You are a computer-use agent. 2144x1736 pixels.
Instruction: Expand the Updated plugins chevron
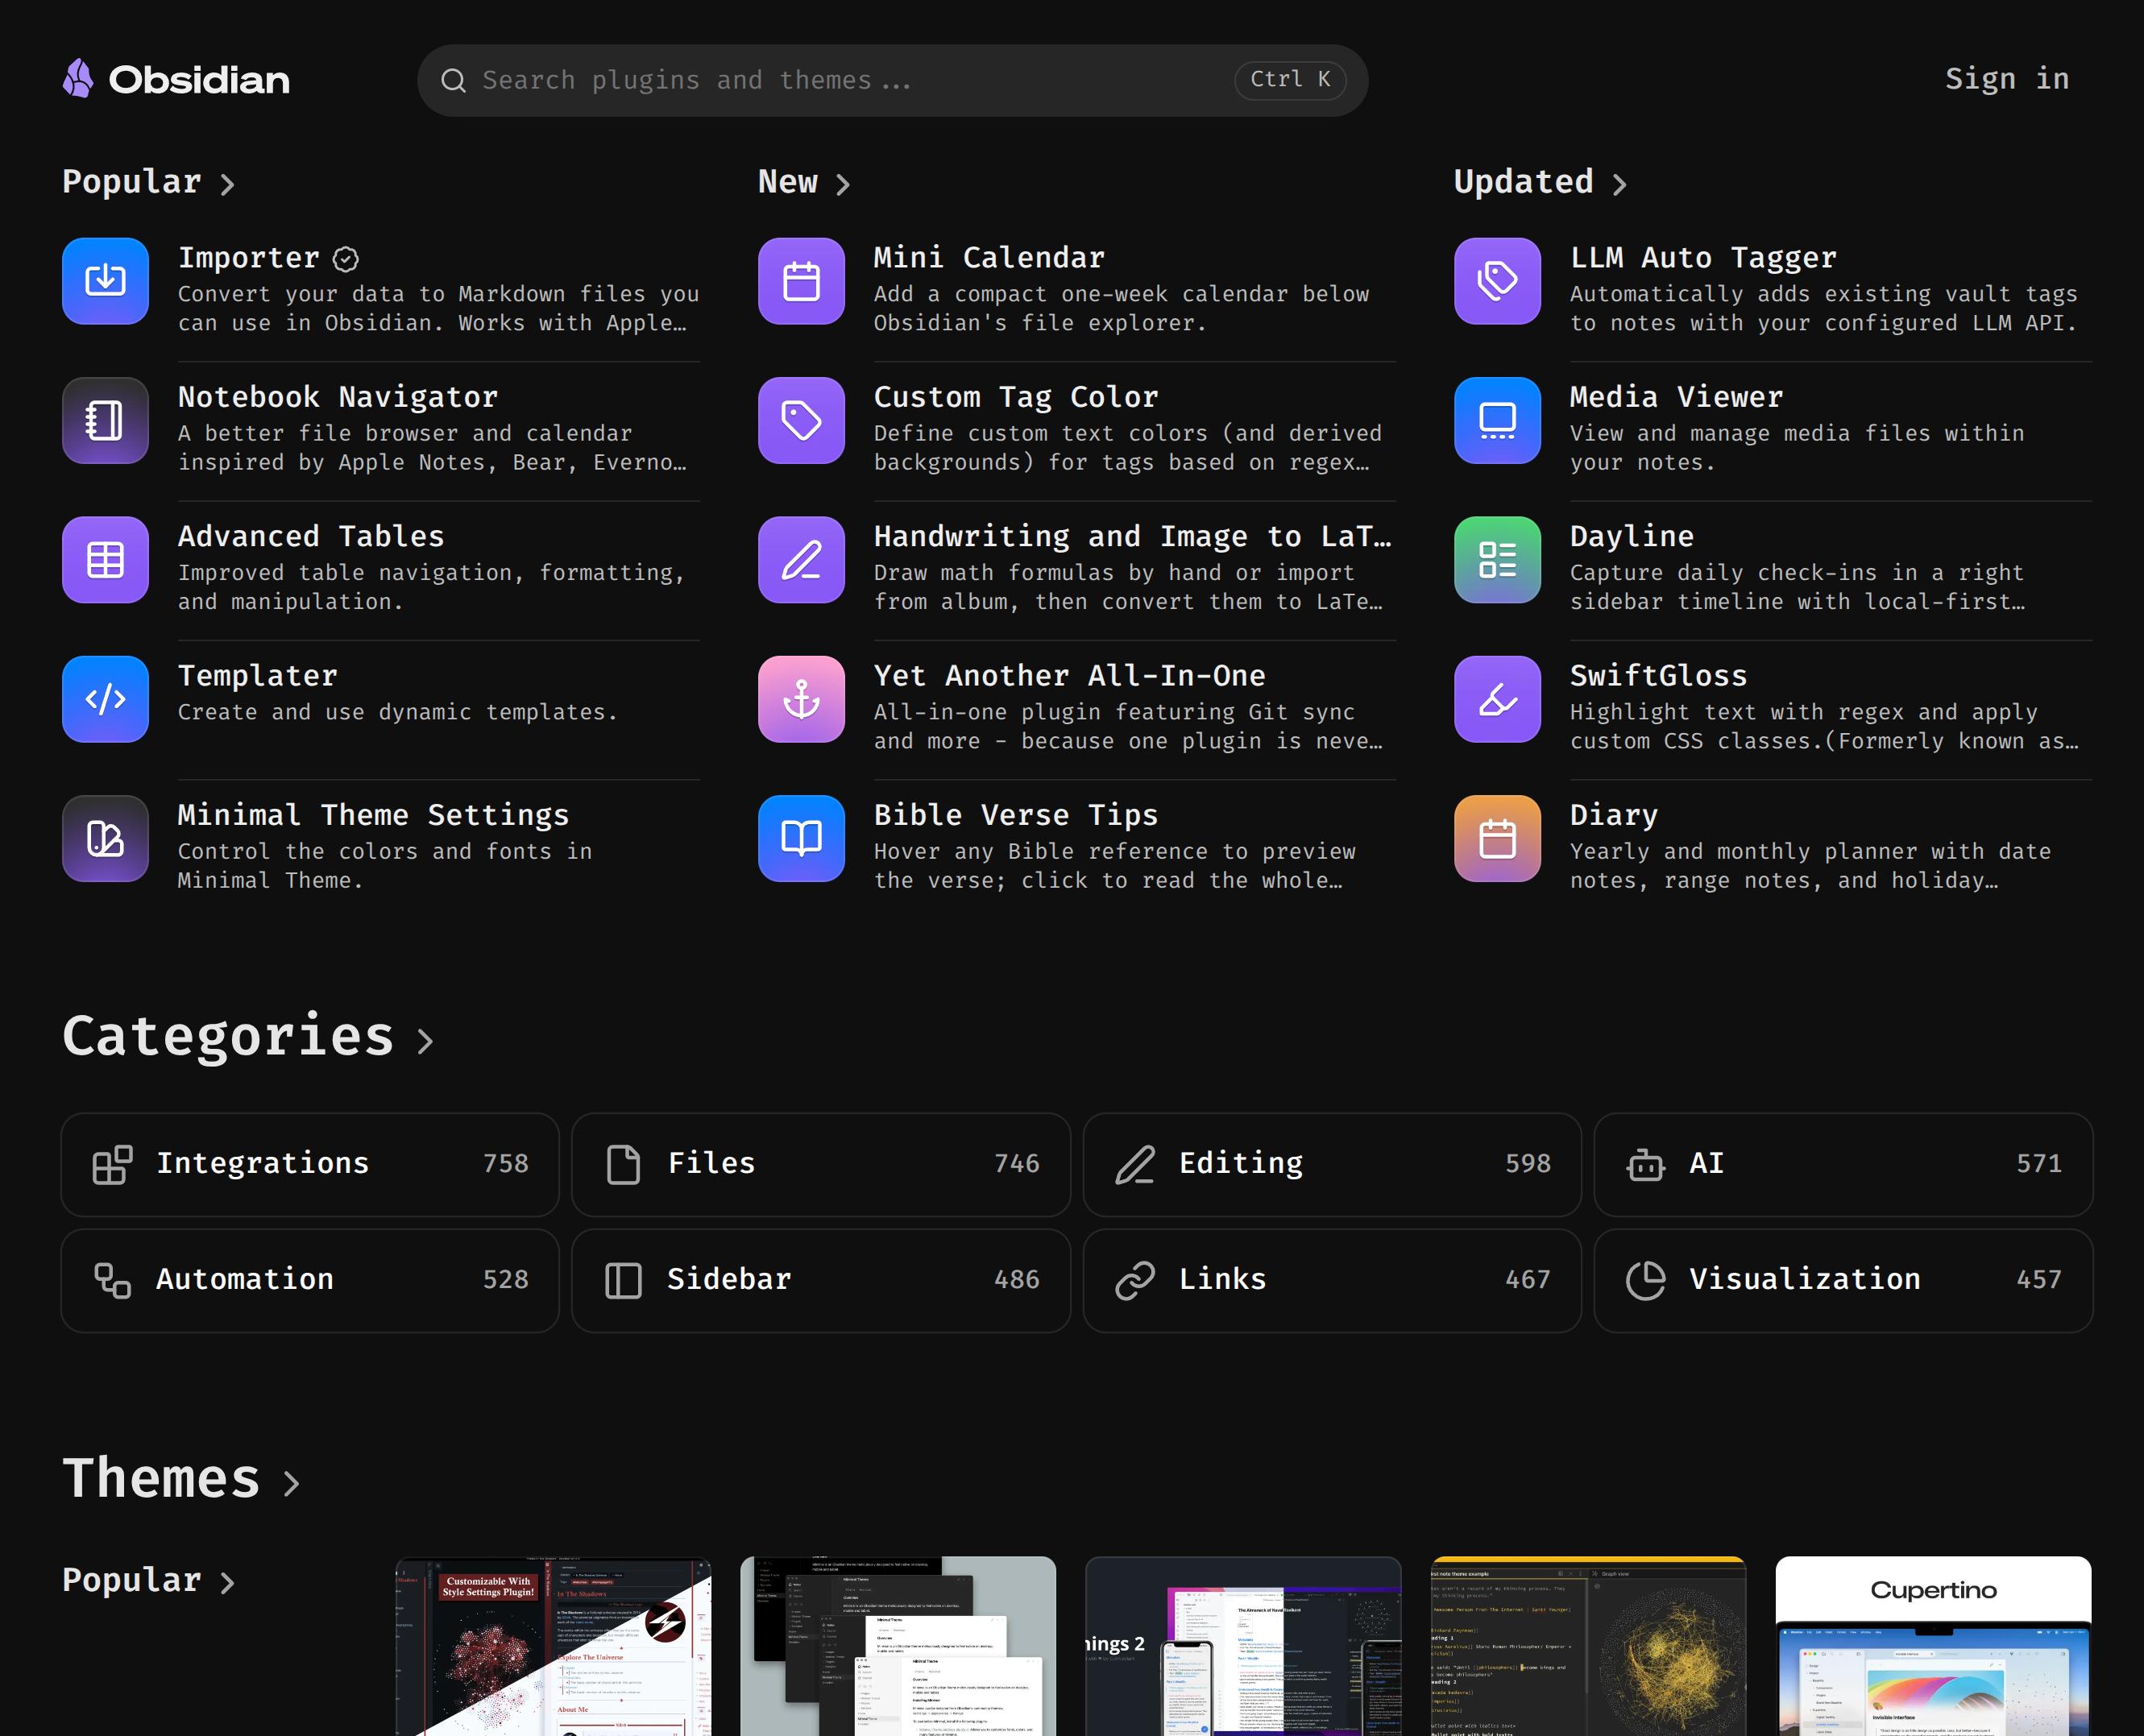[1620, 184]
